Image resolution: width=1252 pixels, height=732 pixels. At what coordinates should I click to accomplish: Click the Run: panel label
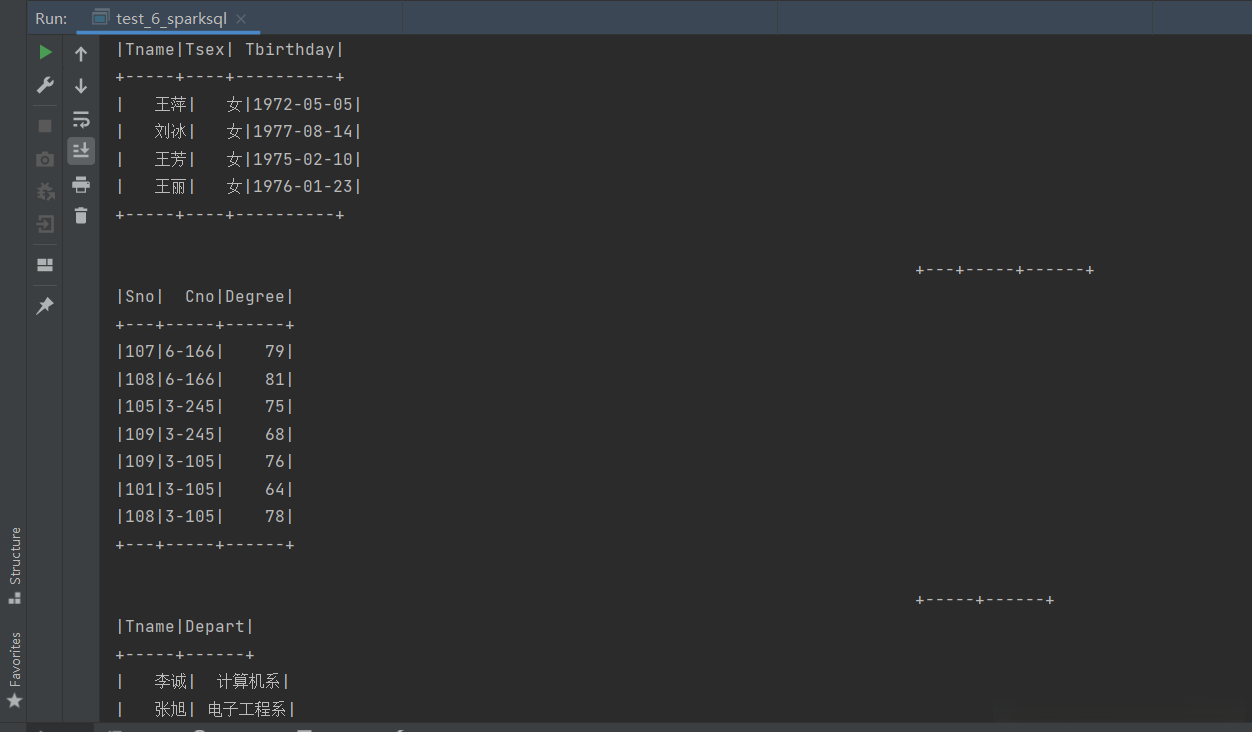click(x=51, y=18)
